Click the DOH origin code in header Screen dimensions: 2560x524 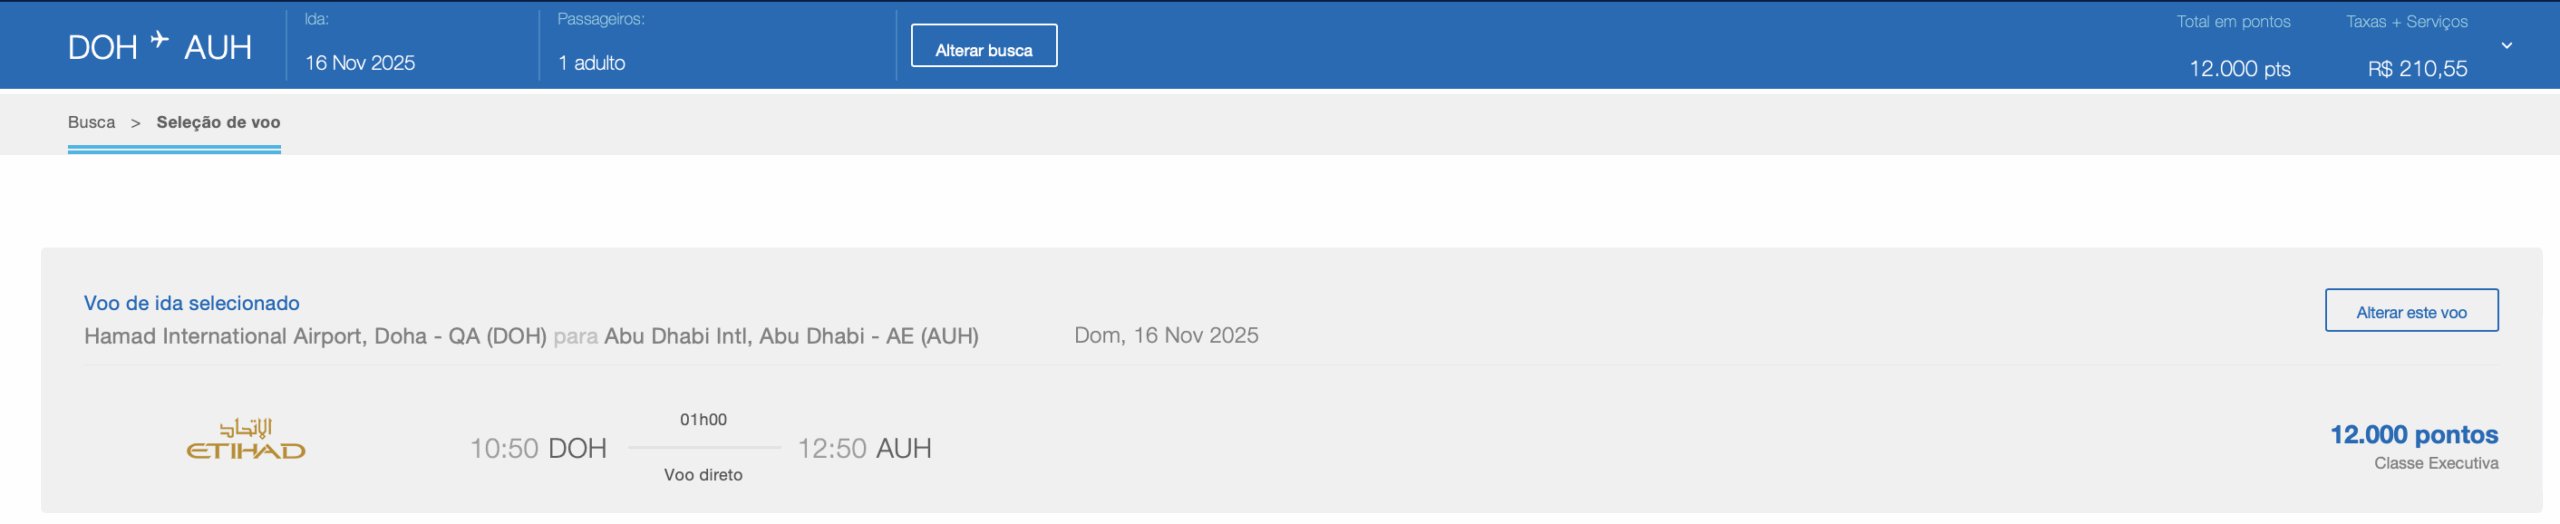[x=102, y=48]
